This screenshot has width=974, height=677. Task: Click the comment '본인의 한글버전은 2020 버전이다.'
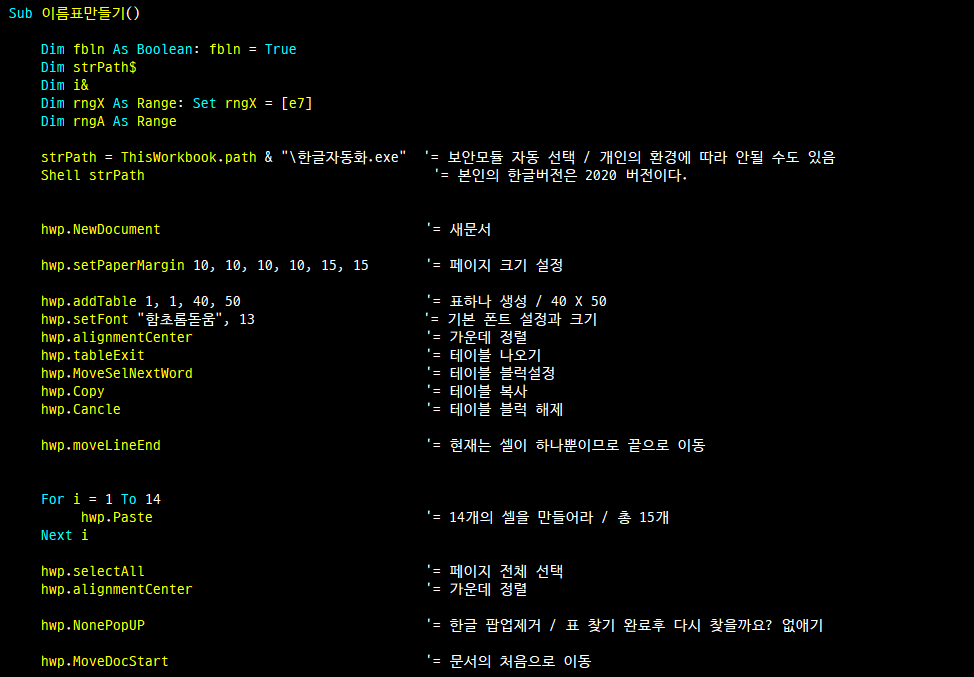(572, 175)
